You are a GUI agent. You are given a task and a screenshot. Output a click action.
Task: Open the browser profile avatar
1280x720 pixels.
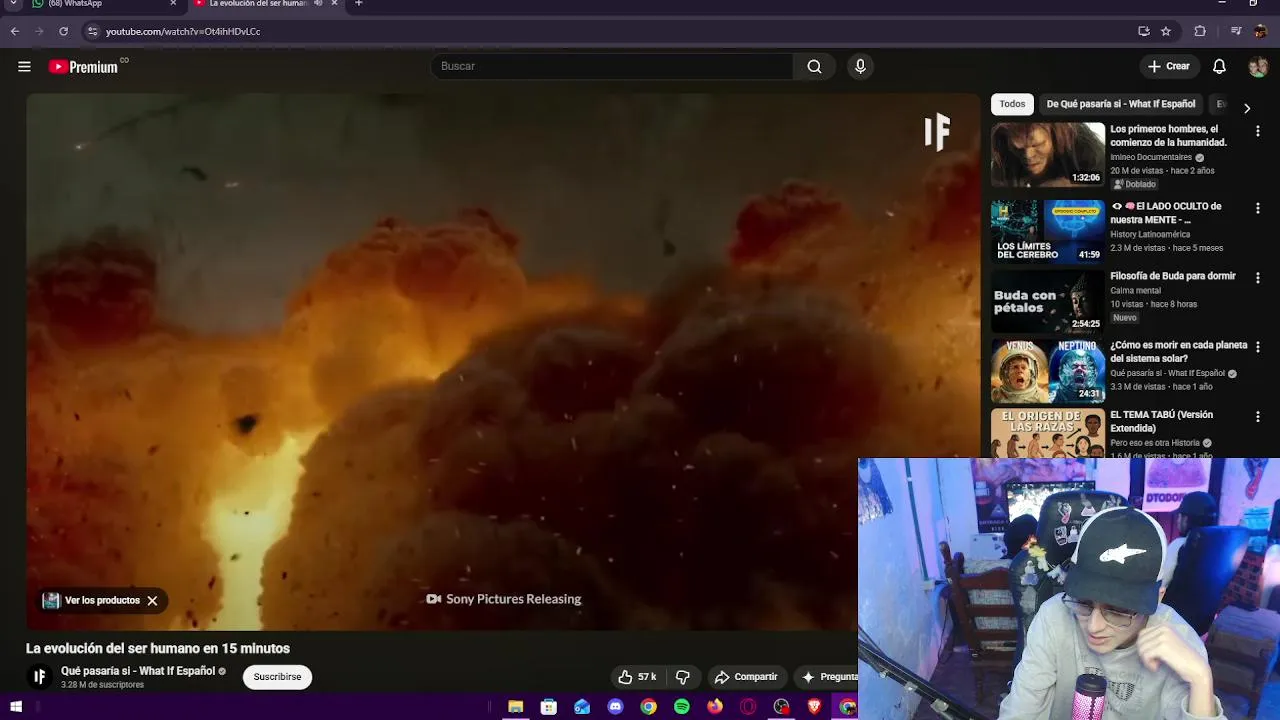[x=1260, y=31]
